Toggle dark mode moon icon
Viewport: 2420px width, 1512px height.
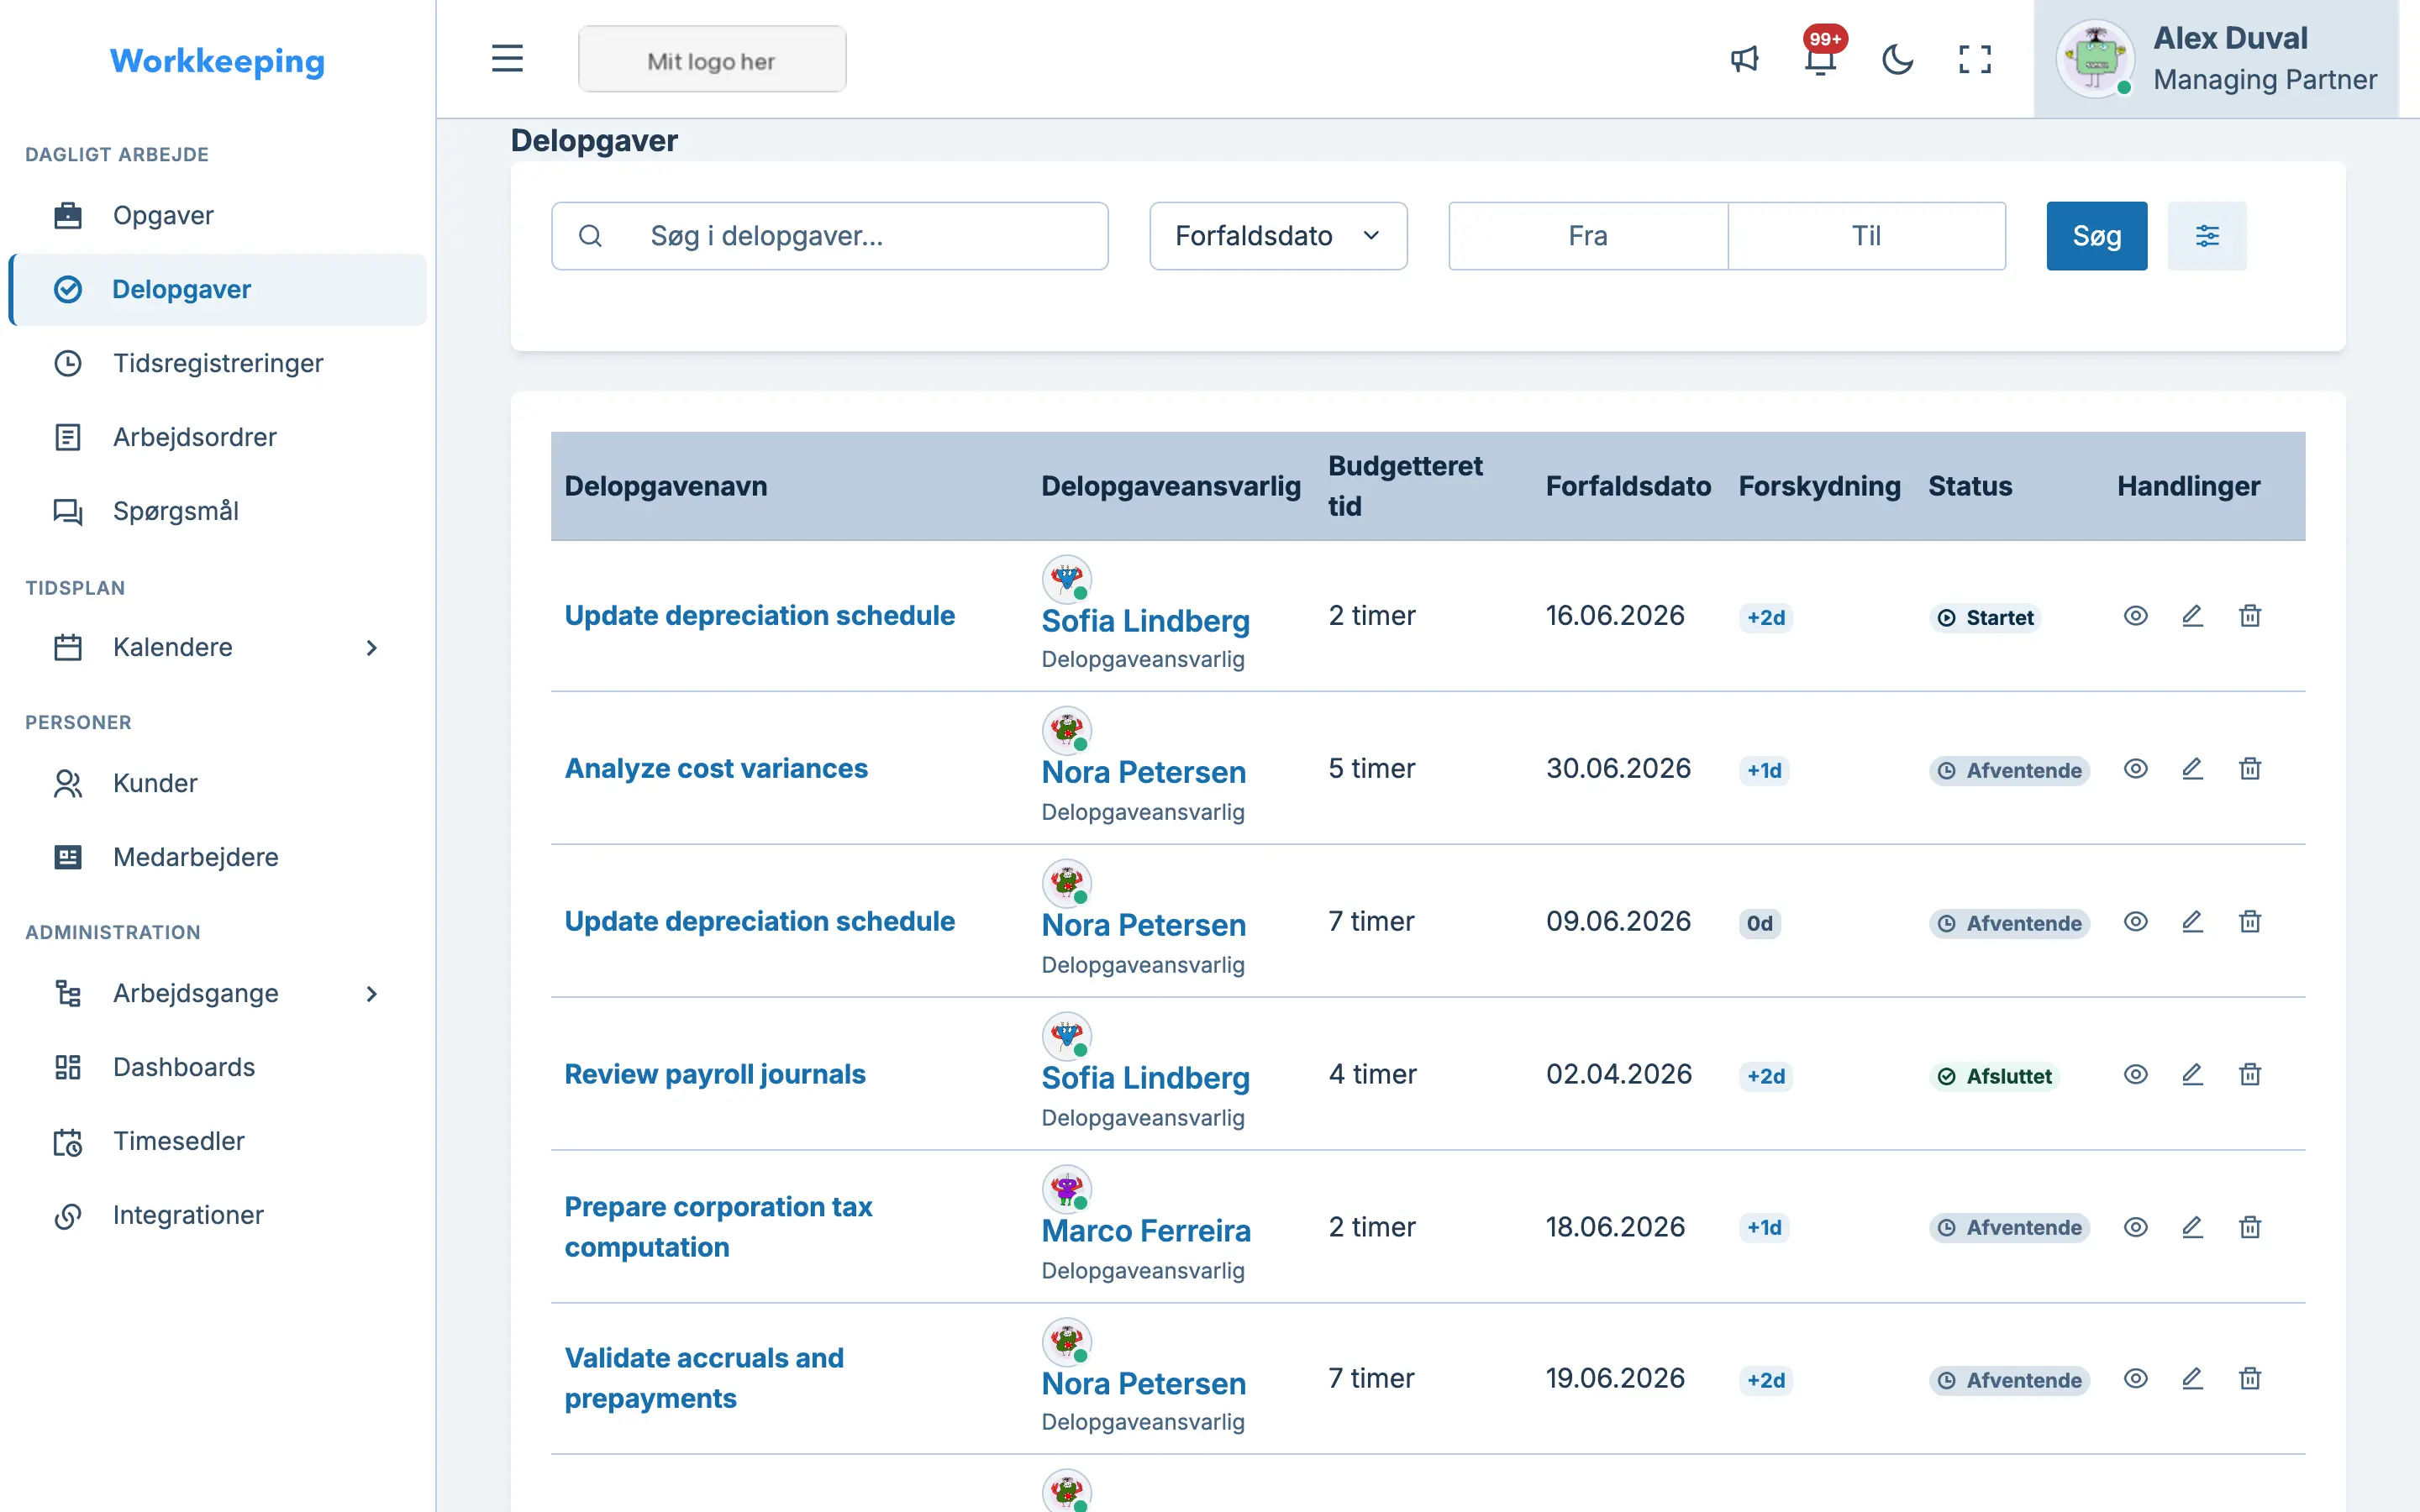[1897, 59]
